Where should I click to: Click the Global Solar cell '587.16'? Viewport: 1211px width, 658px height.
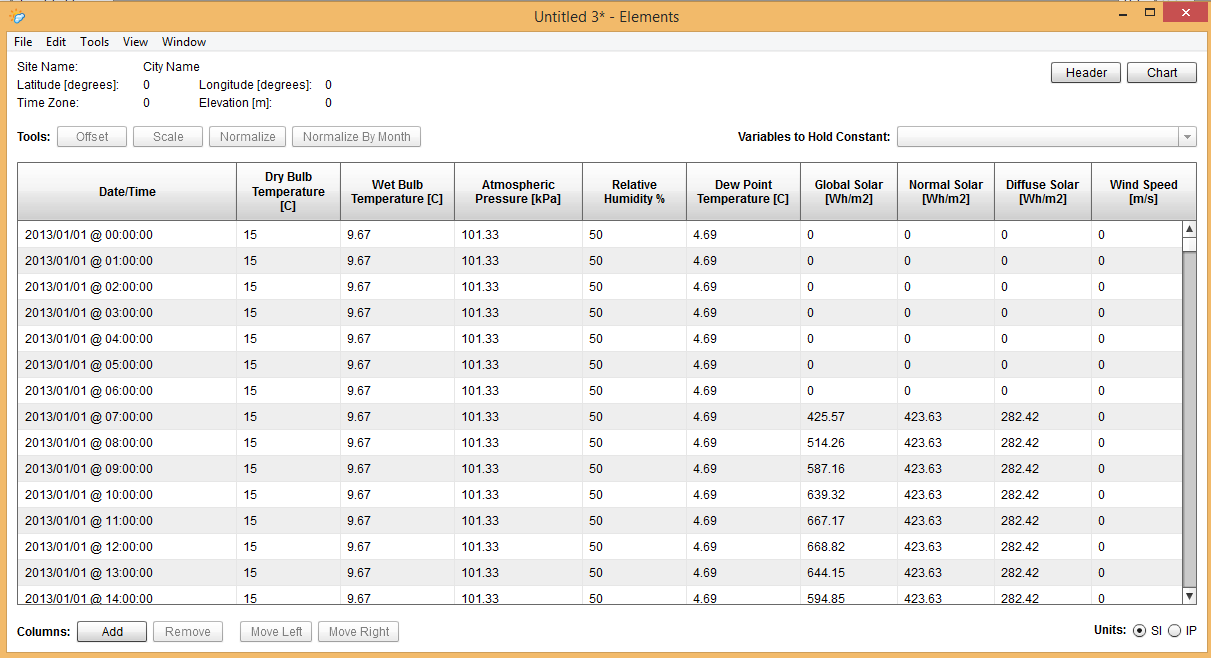pos(849,469)
